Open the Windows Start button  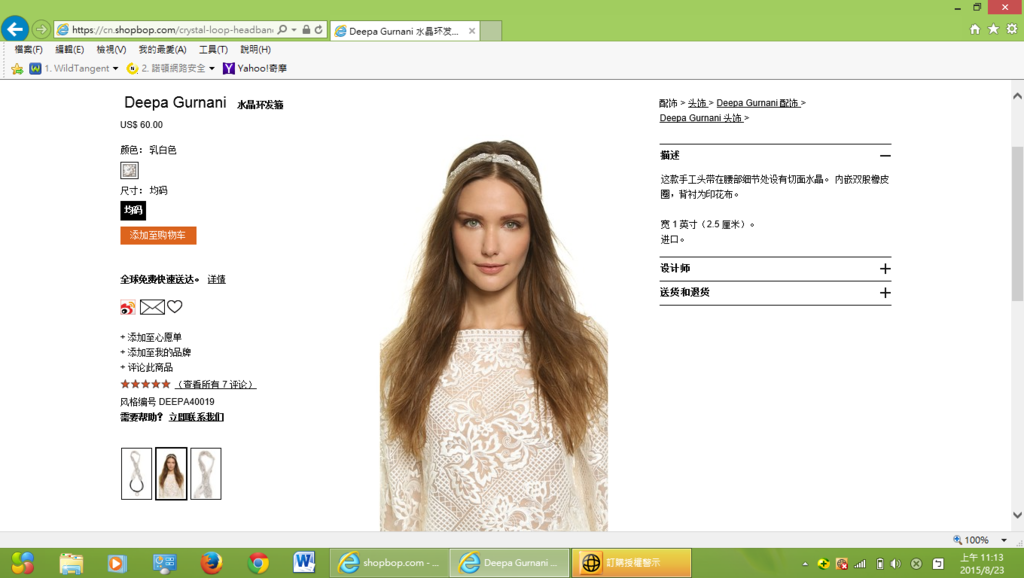click(x=22, y=562)
